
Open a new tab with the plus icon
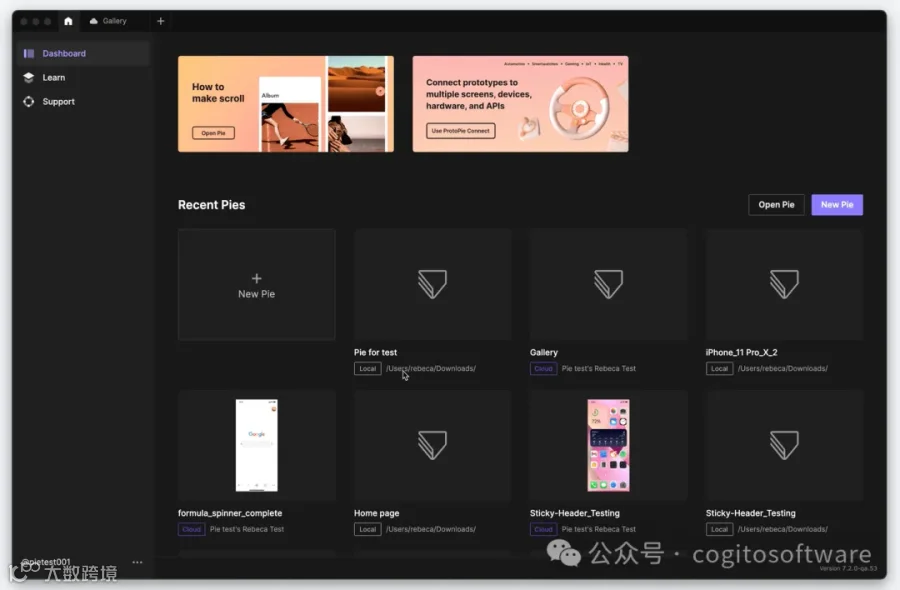coord(161,21)
